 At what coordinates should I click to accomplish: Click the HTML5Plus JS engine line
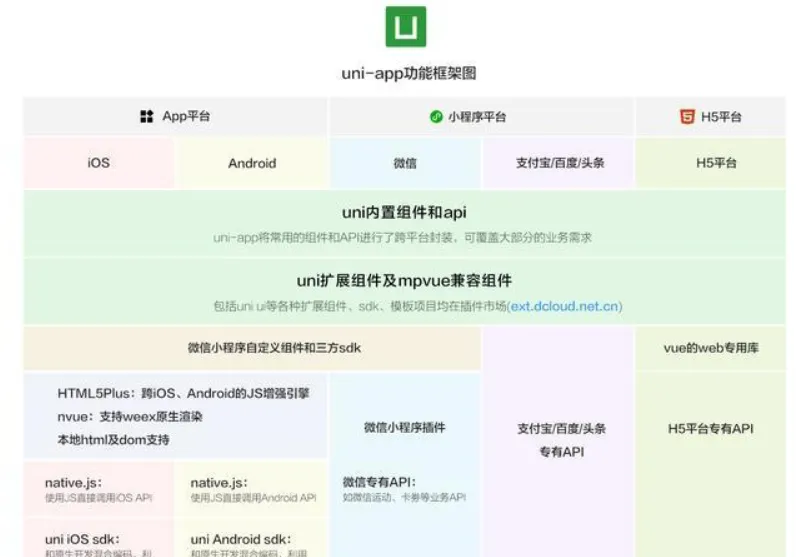click(x=183, y=394)
